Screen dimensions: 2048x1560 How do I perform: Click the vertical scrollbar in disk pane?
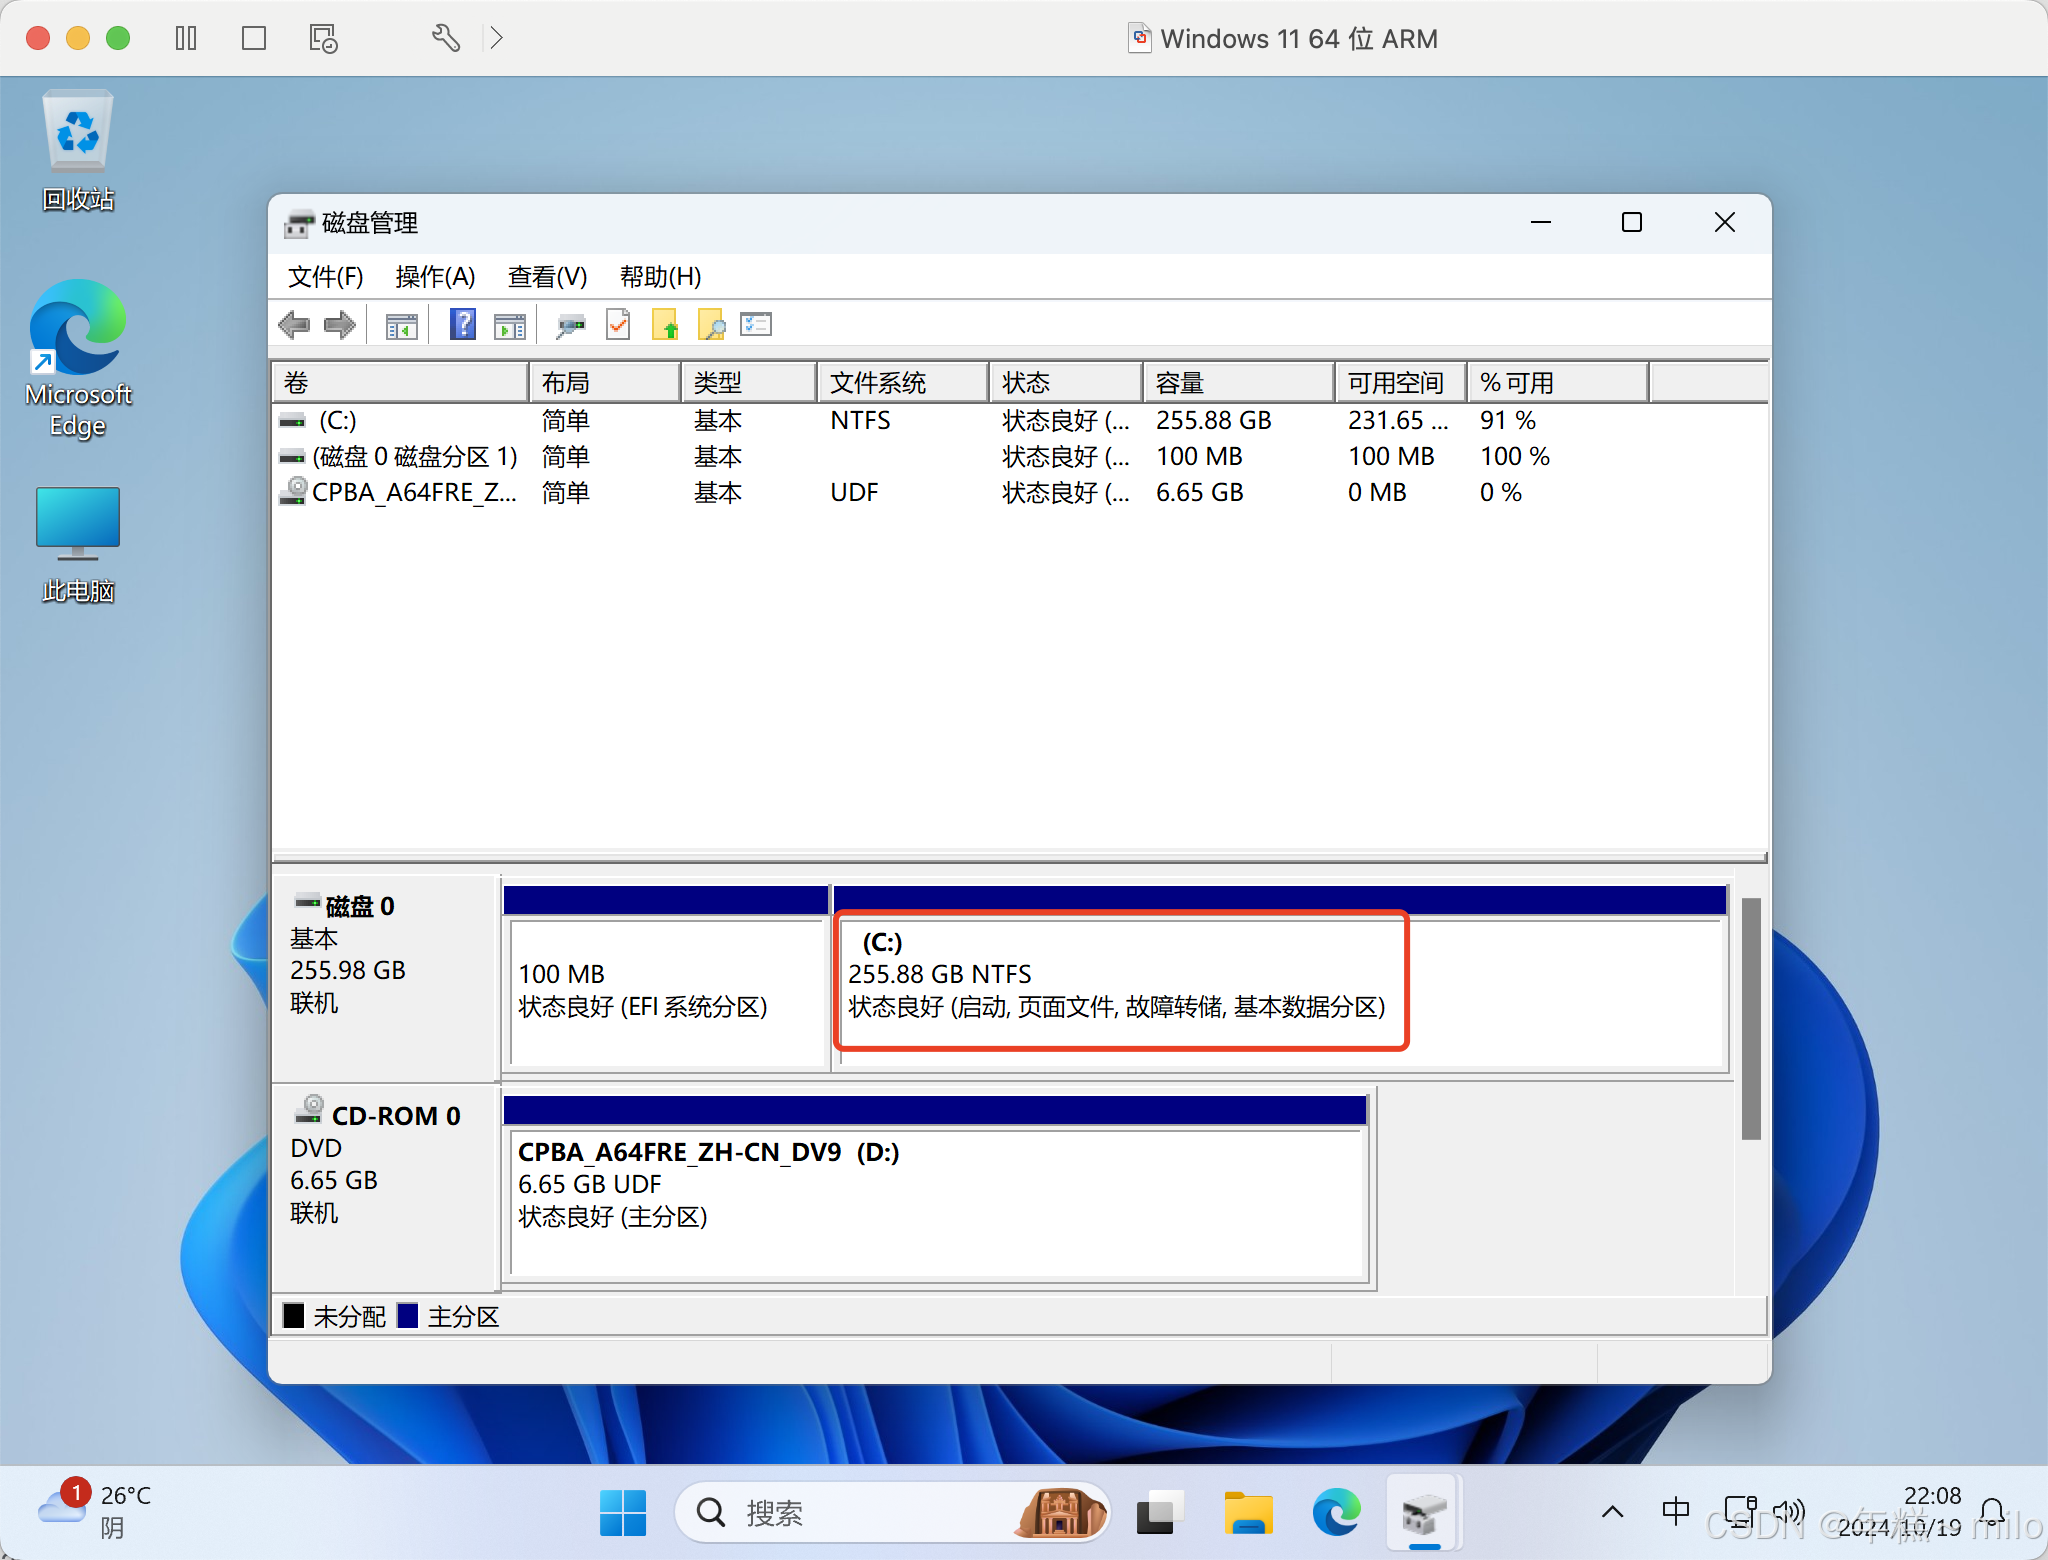tap(1750, 1018)
